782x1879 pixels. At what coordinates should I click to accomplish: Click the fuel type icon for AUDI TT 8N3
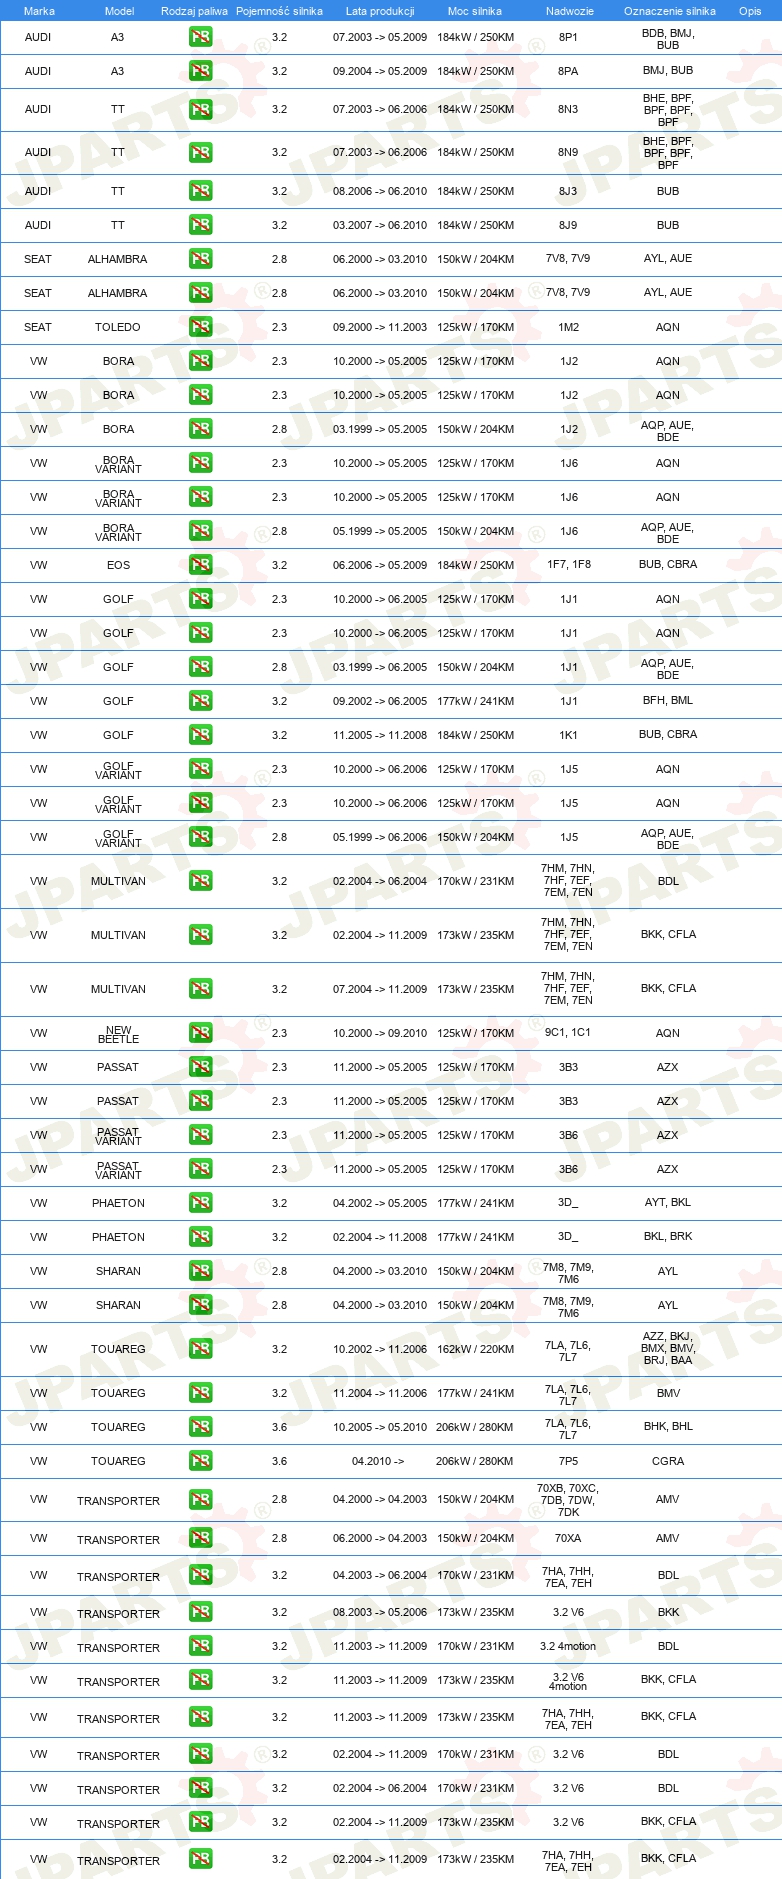point(201,110)
